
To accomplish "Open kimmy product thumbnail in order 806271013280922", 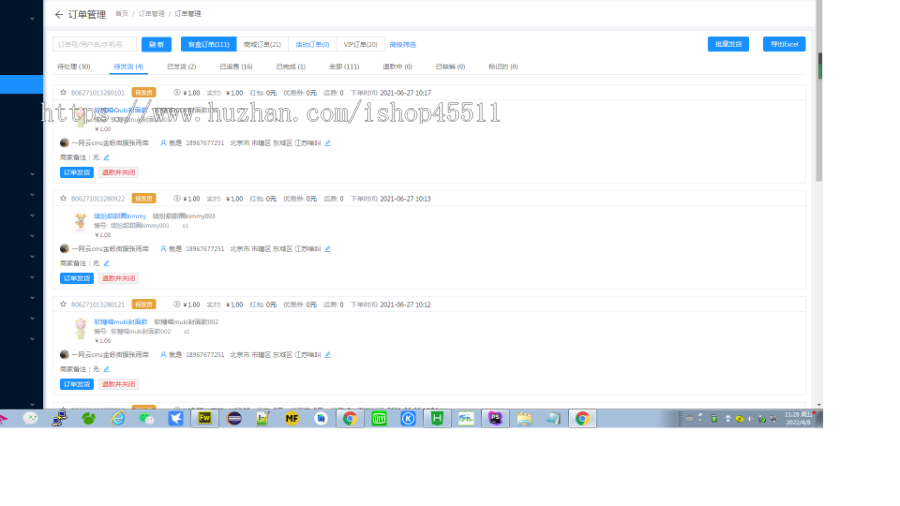I will coord(80,222).
